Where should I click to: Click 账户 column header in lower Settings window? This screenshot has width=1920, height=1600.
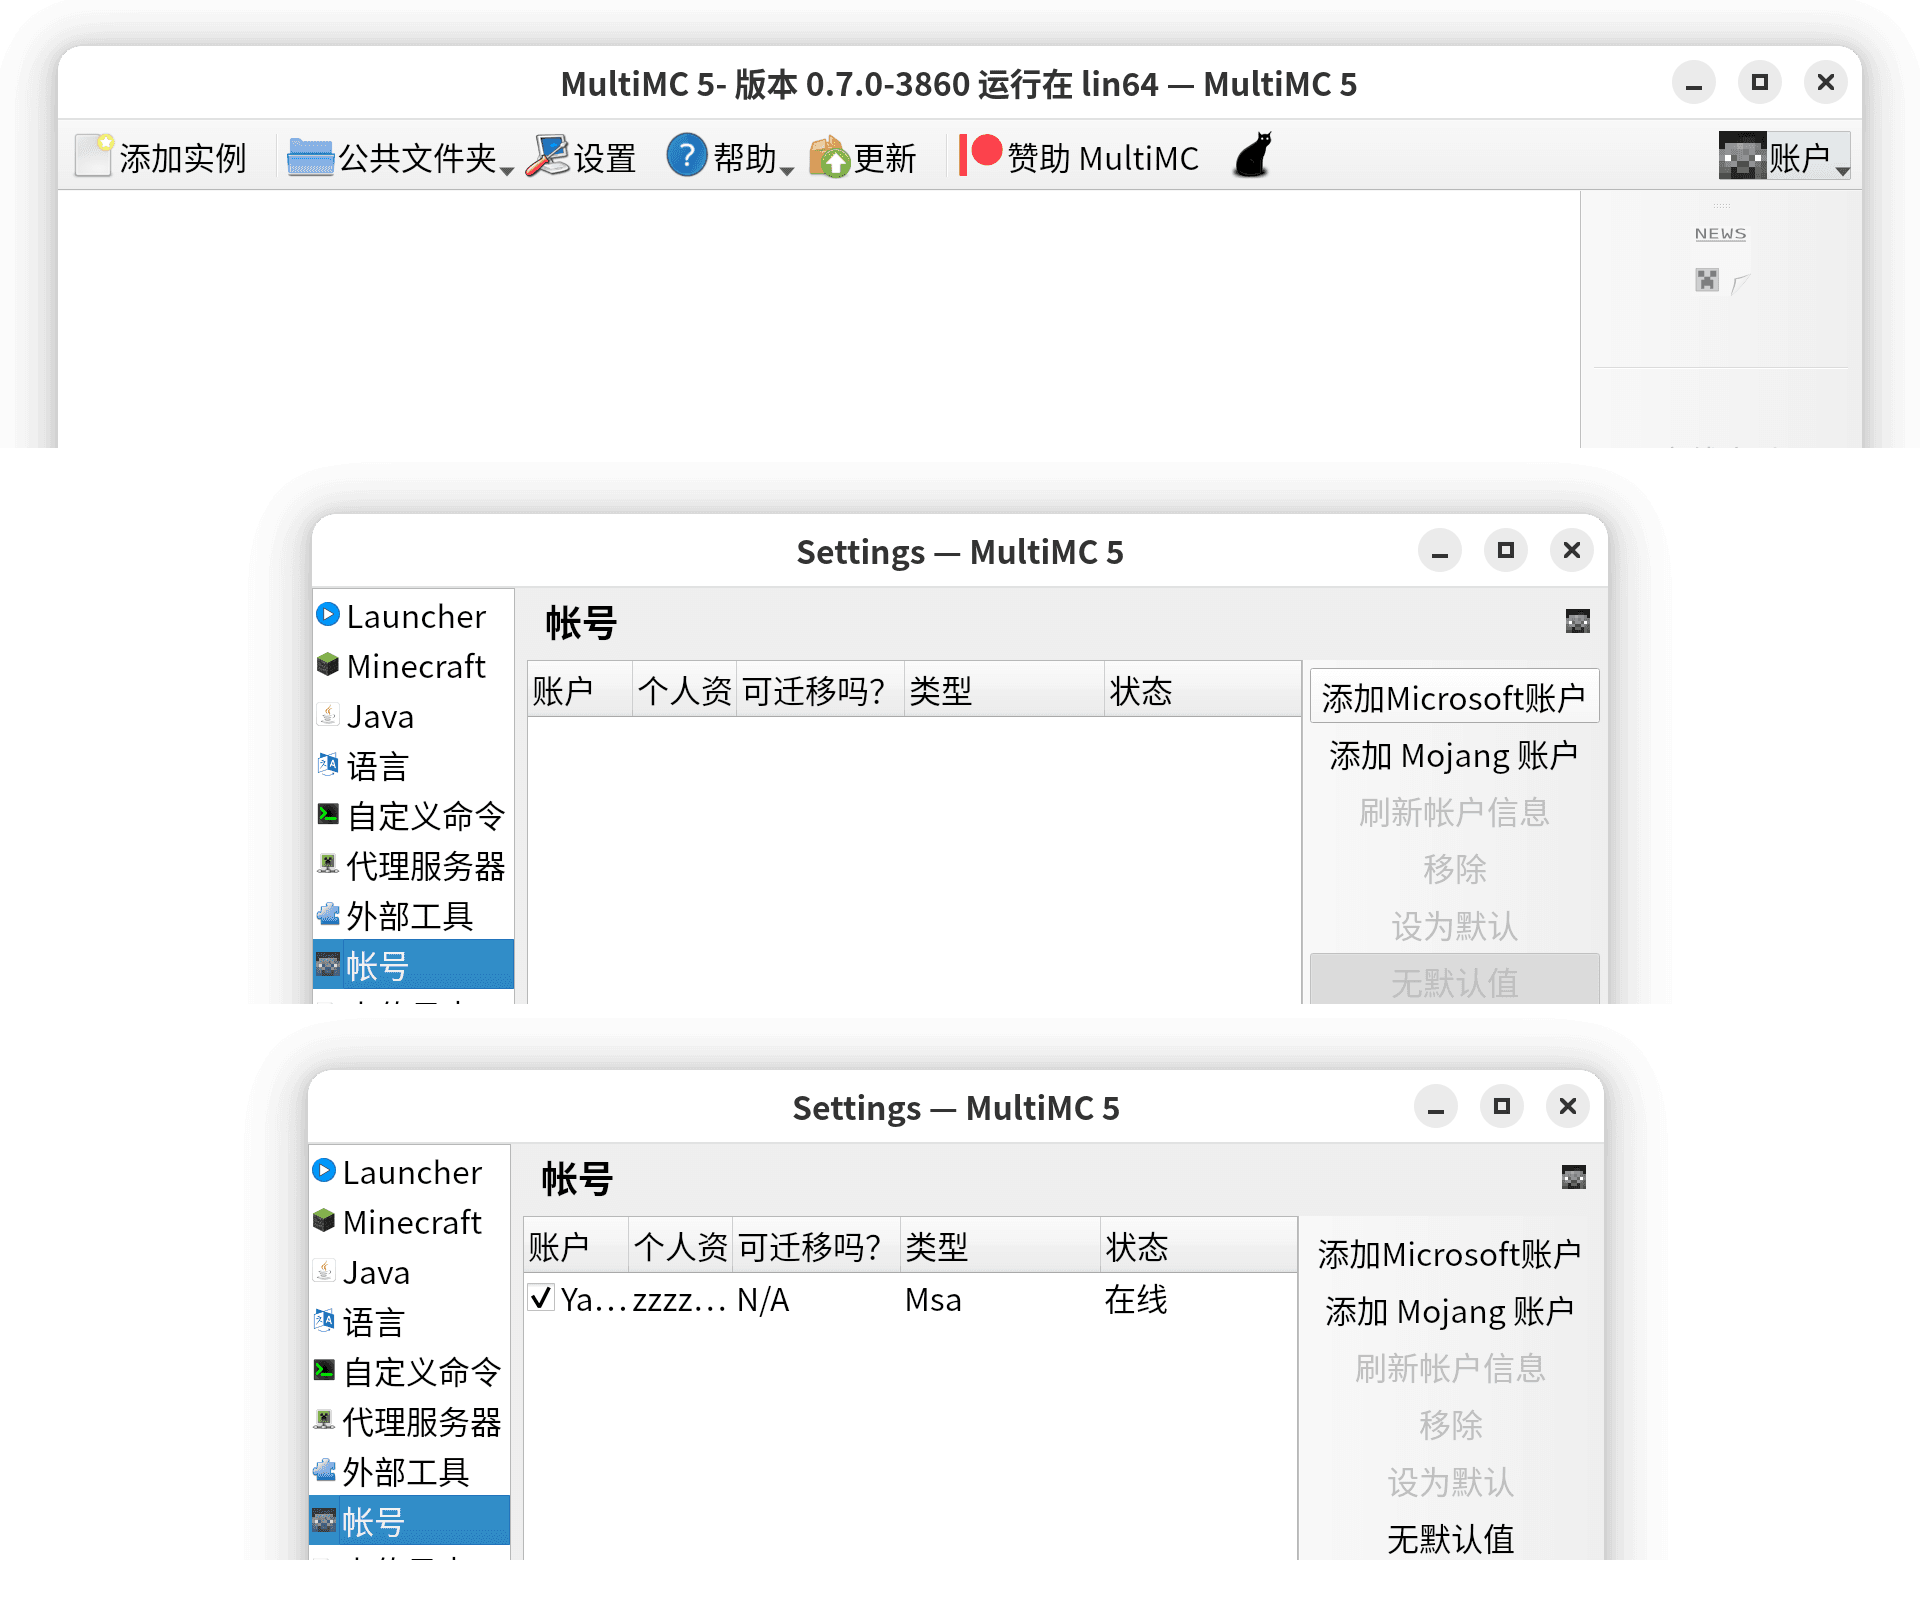click(576, 1246)
